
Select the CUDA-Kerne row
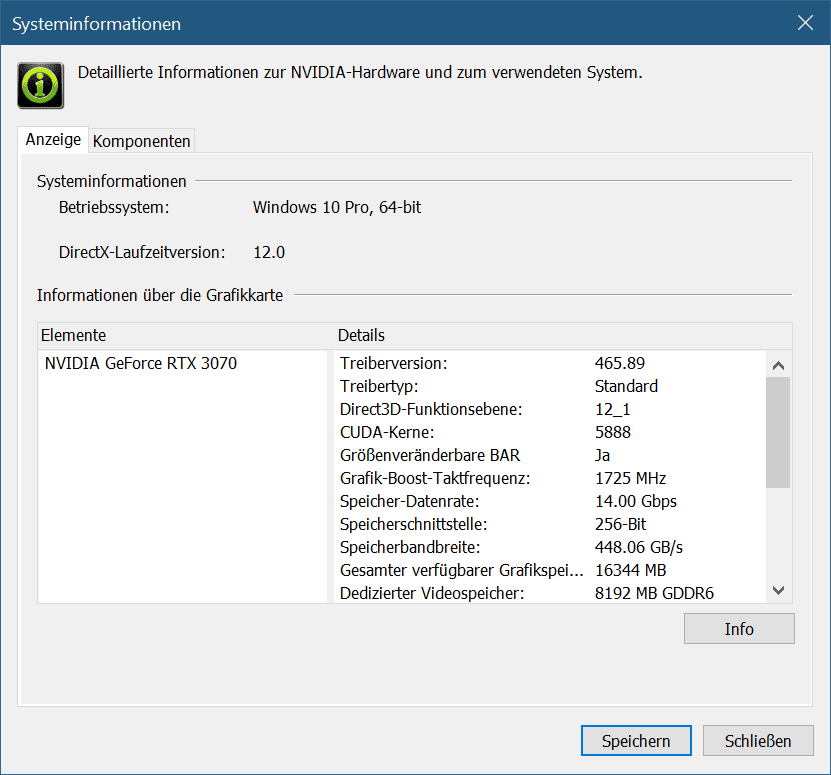(550, 432)
